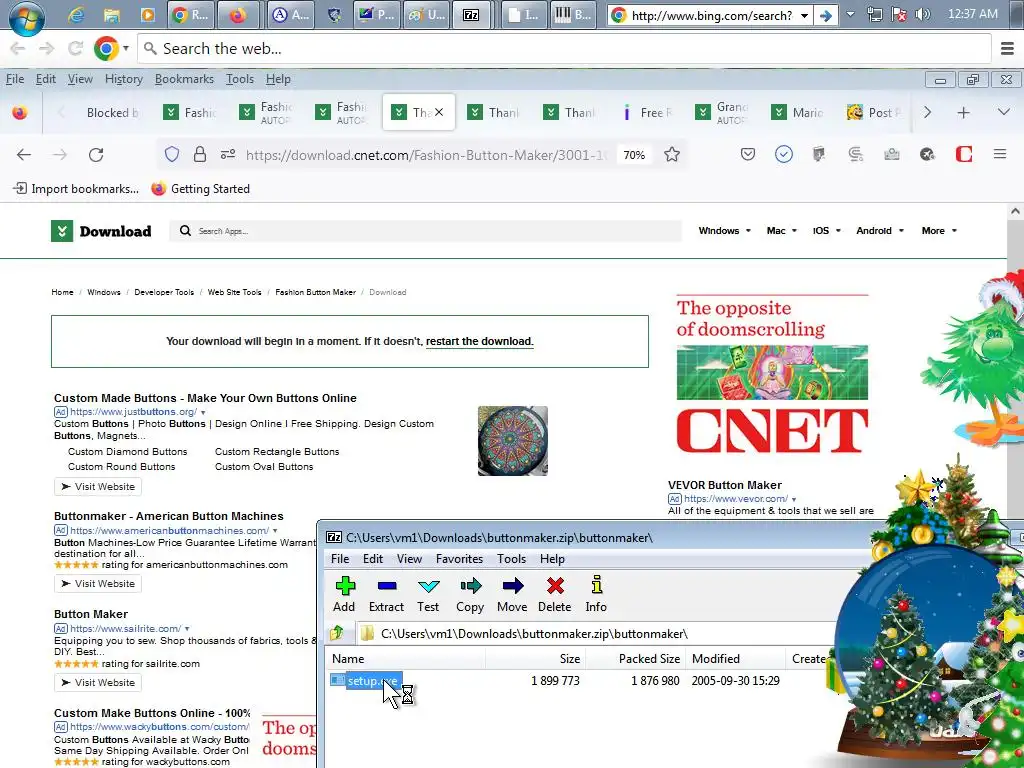Viewport: 1024px width, 768px height.
Task: Click restart the download link
Action: coord(479,342)
